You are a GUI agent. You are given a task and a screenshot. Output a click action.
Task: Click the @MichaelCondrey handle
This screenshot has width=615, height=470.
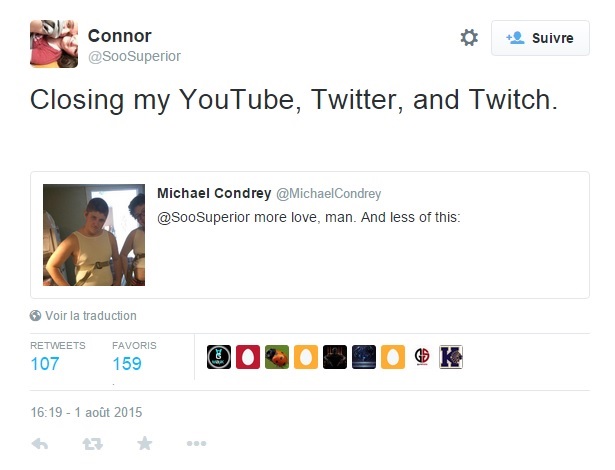point(328,193)
